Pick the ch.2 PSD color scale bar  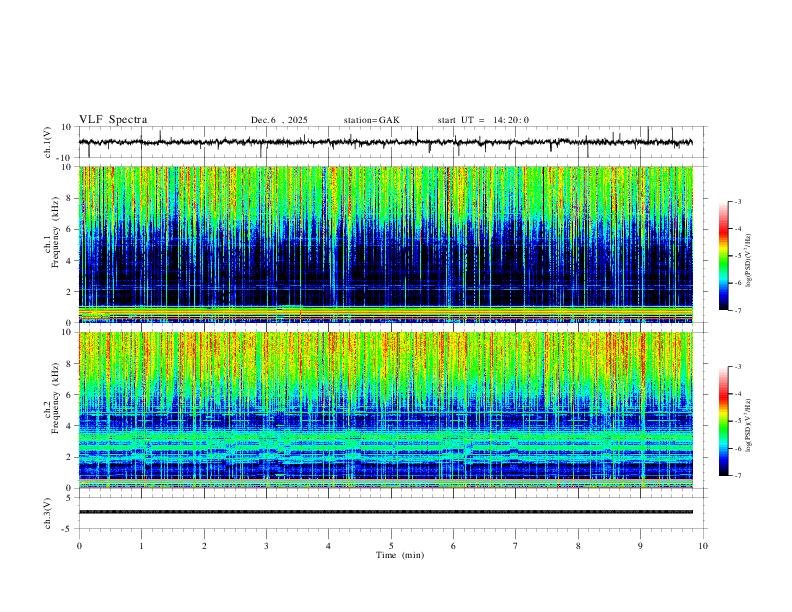coord(724,421)
